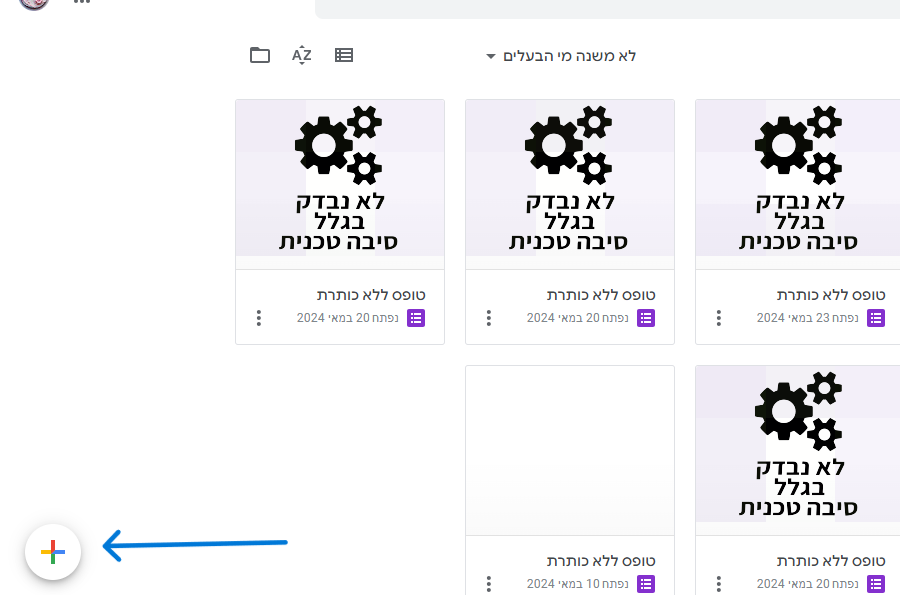This screenshot has width=900, height=595.
Task: Open the blank-thumbnail form from 10 May 2024
Action: point(570,450)
